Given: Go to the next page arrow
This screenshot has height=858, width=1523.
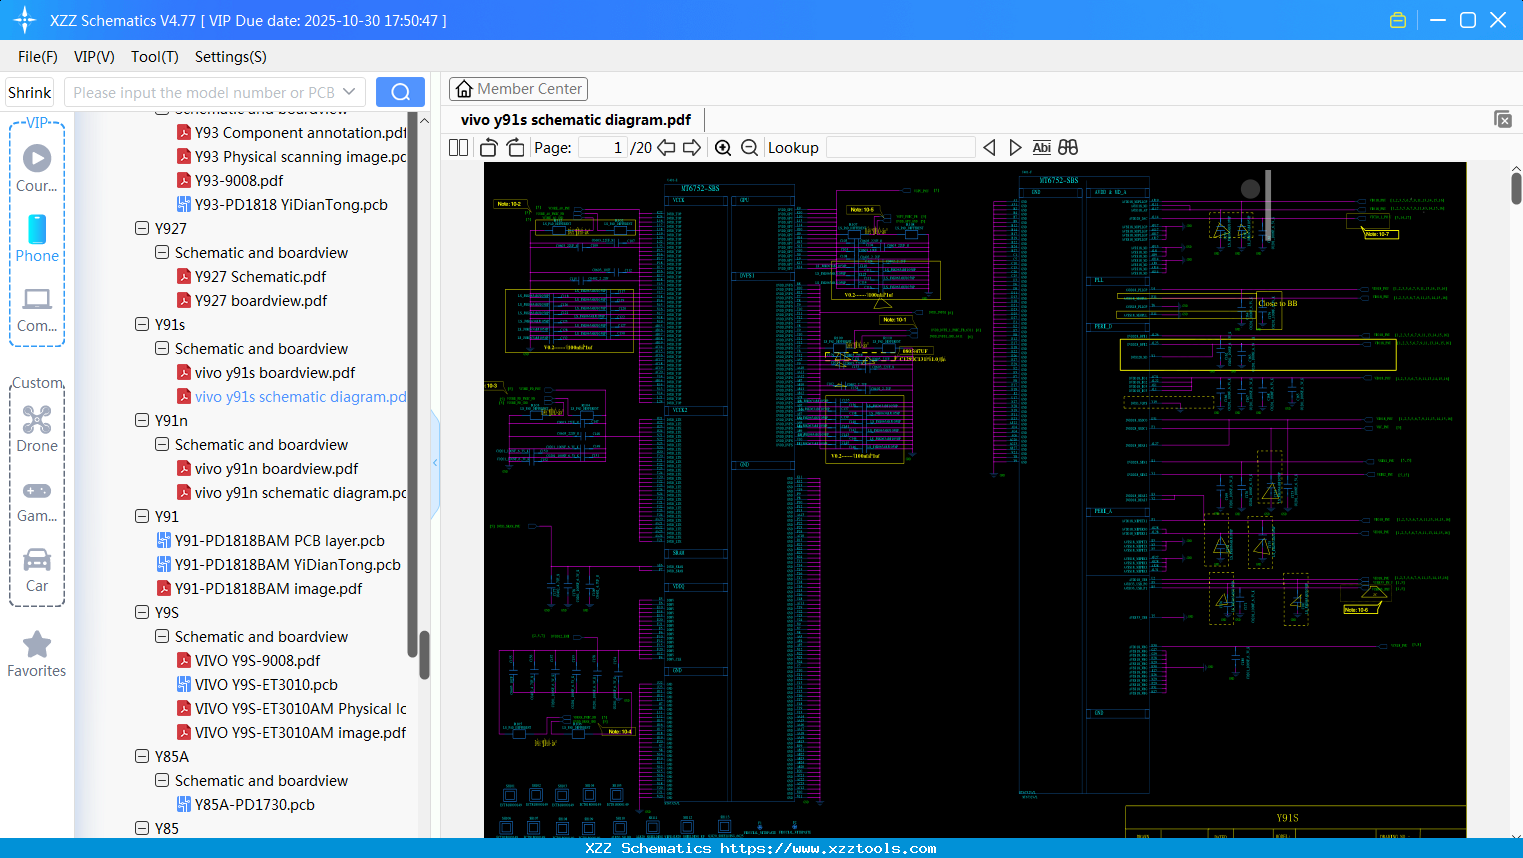Looking at the screenshot, I should pos(692,147).
